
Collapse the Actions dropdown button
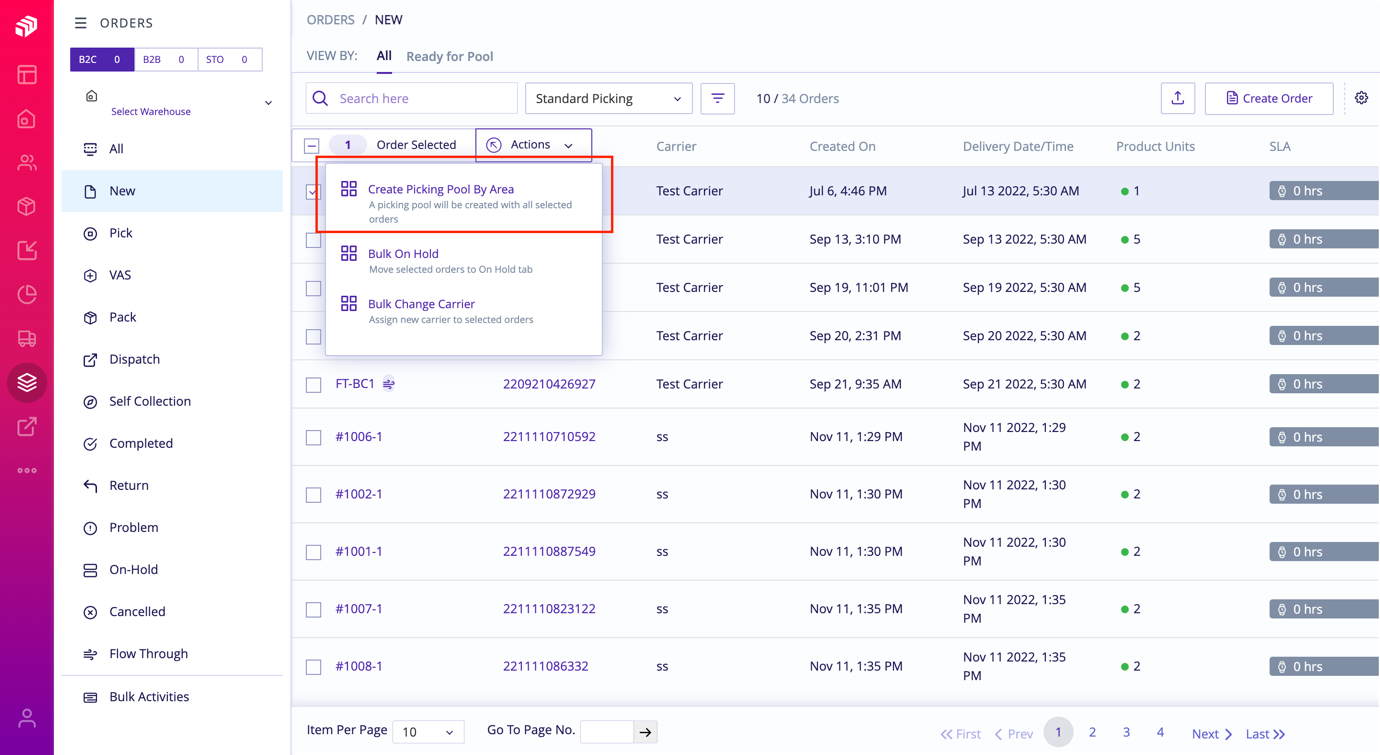click(533, 145)
